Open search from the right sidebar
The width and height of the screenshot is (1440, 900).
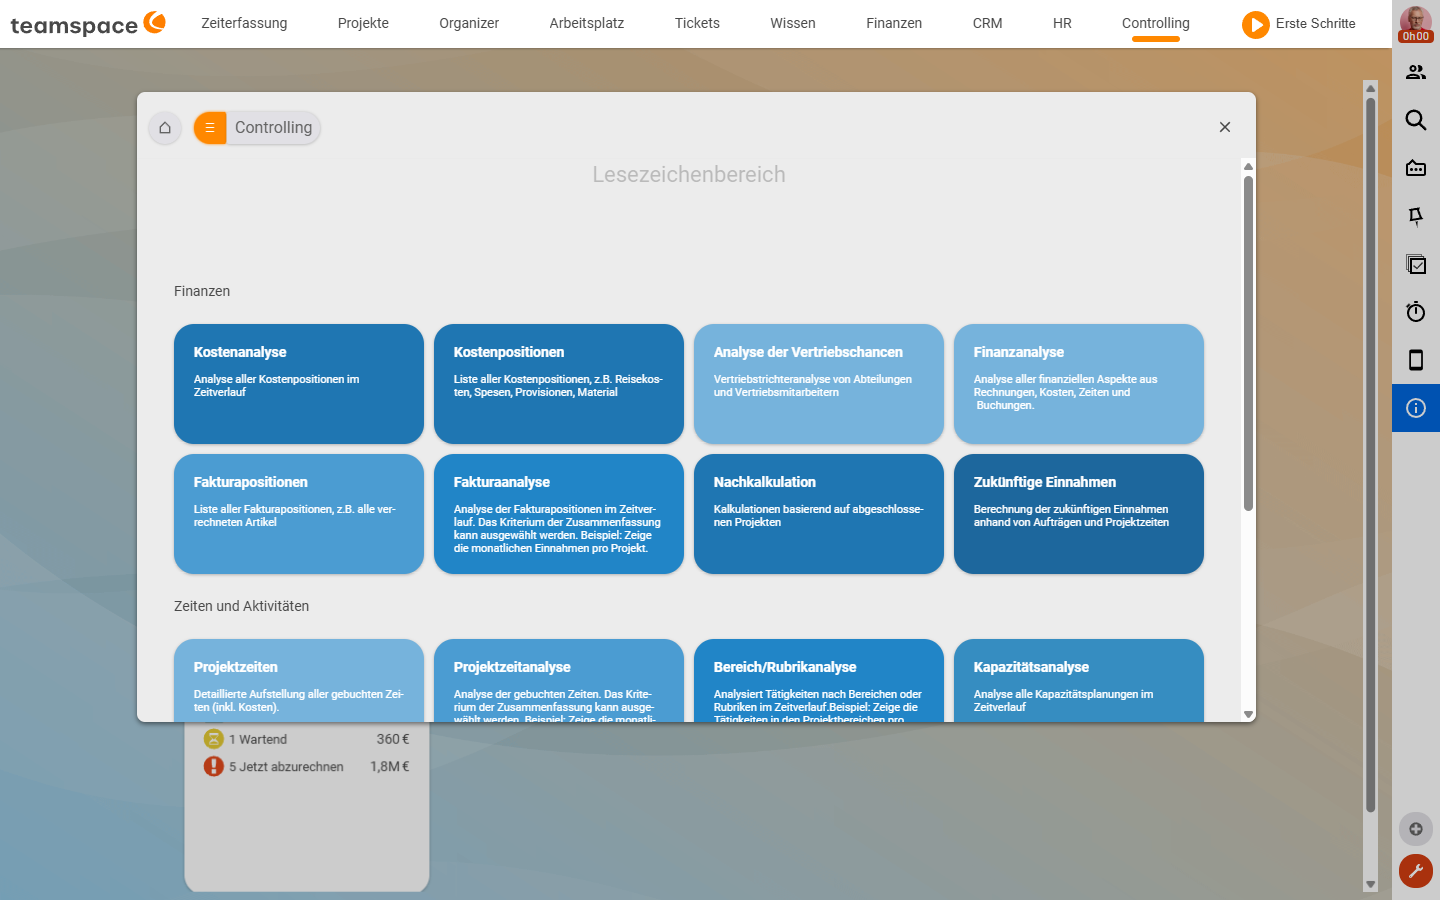coord(1416,120)
